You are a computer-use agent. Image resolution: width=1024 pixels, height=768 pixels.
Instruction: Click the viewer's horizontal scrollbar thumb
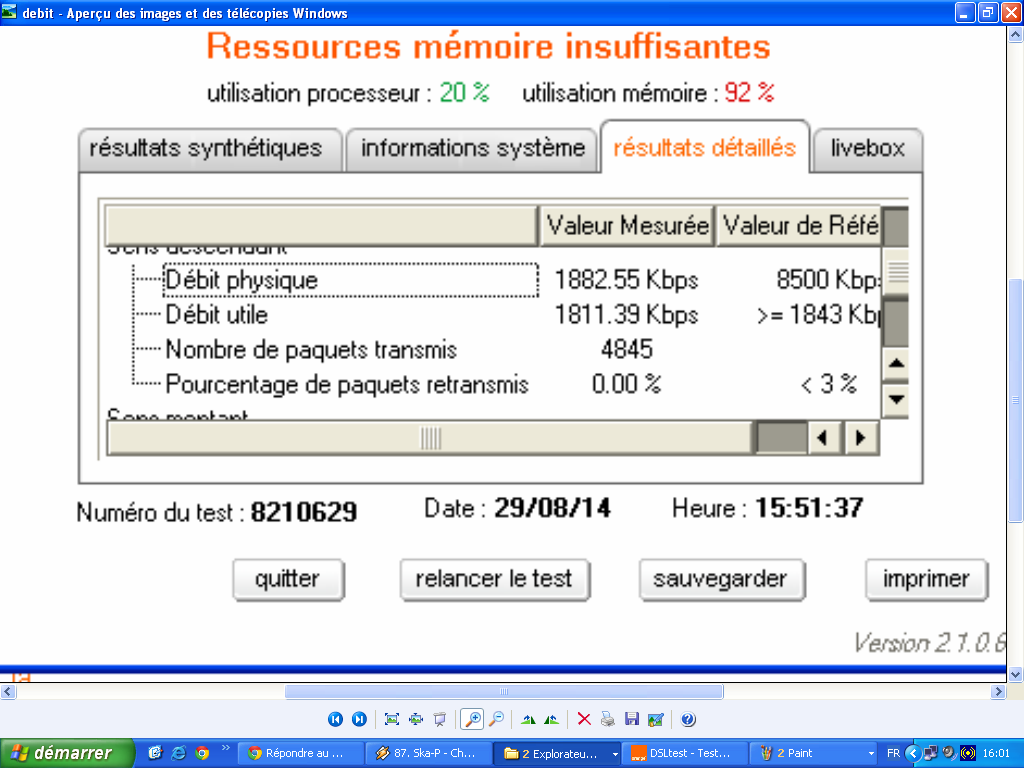[x=503, y=692]
